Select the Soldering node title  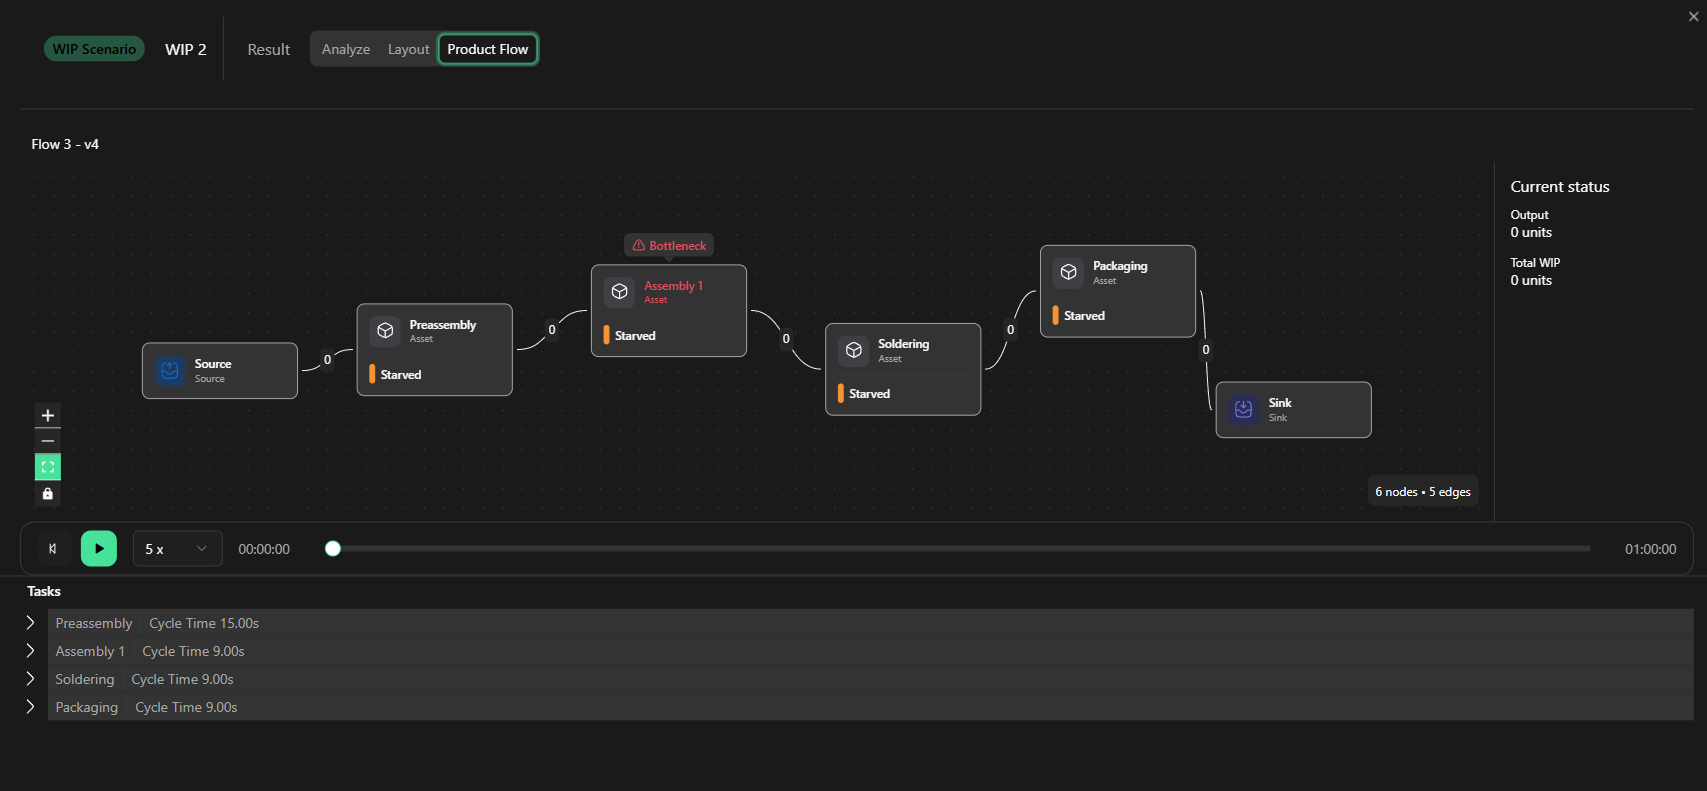tap(904, 344)
